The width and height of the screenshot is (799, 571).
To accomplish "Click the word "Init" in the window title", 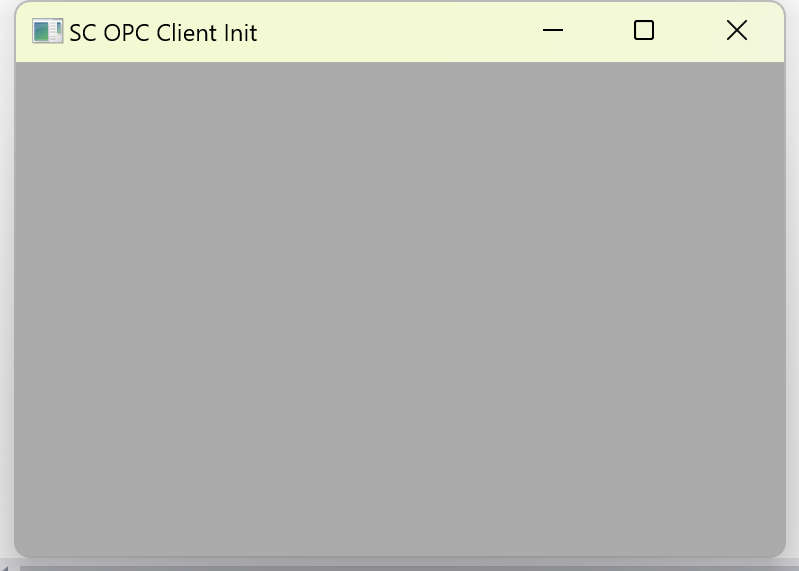I will click(240, 33).
